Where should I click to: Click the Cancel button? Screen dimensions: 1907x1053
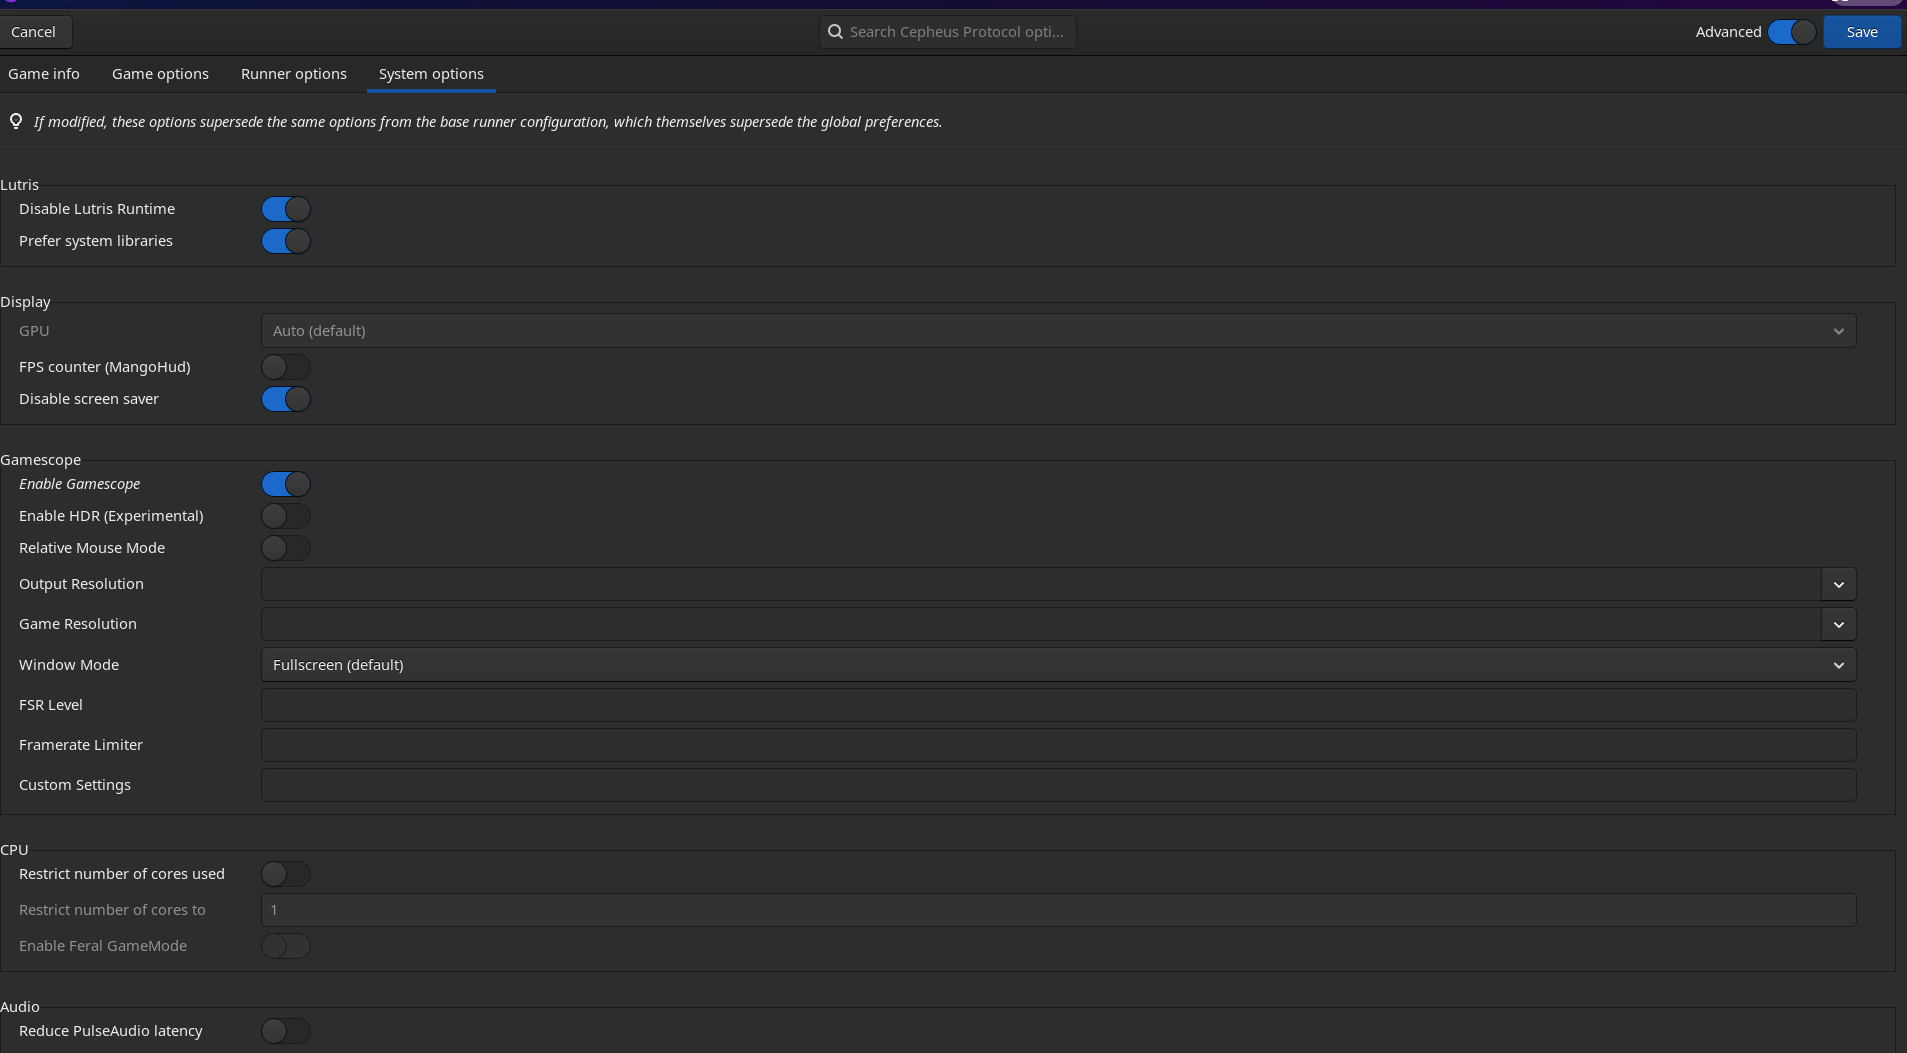click(x=34, y=32)
